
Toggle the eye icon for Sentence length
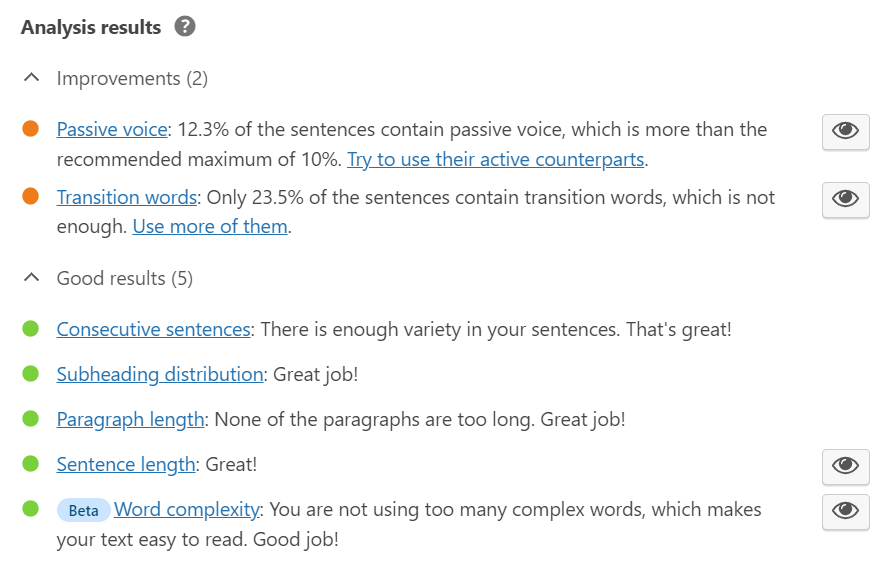point(845,465)
